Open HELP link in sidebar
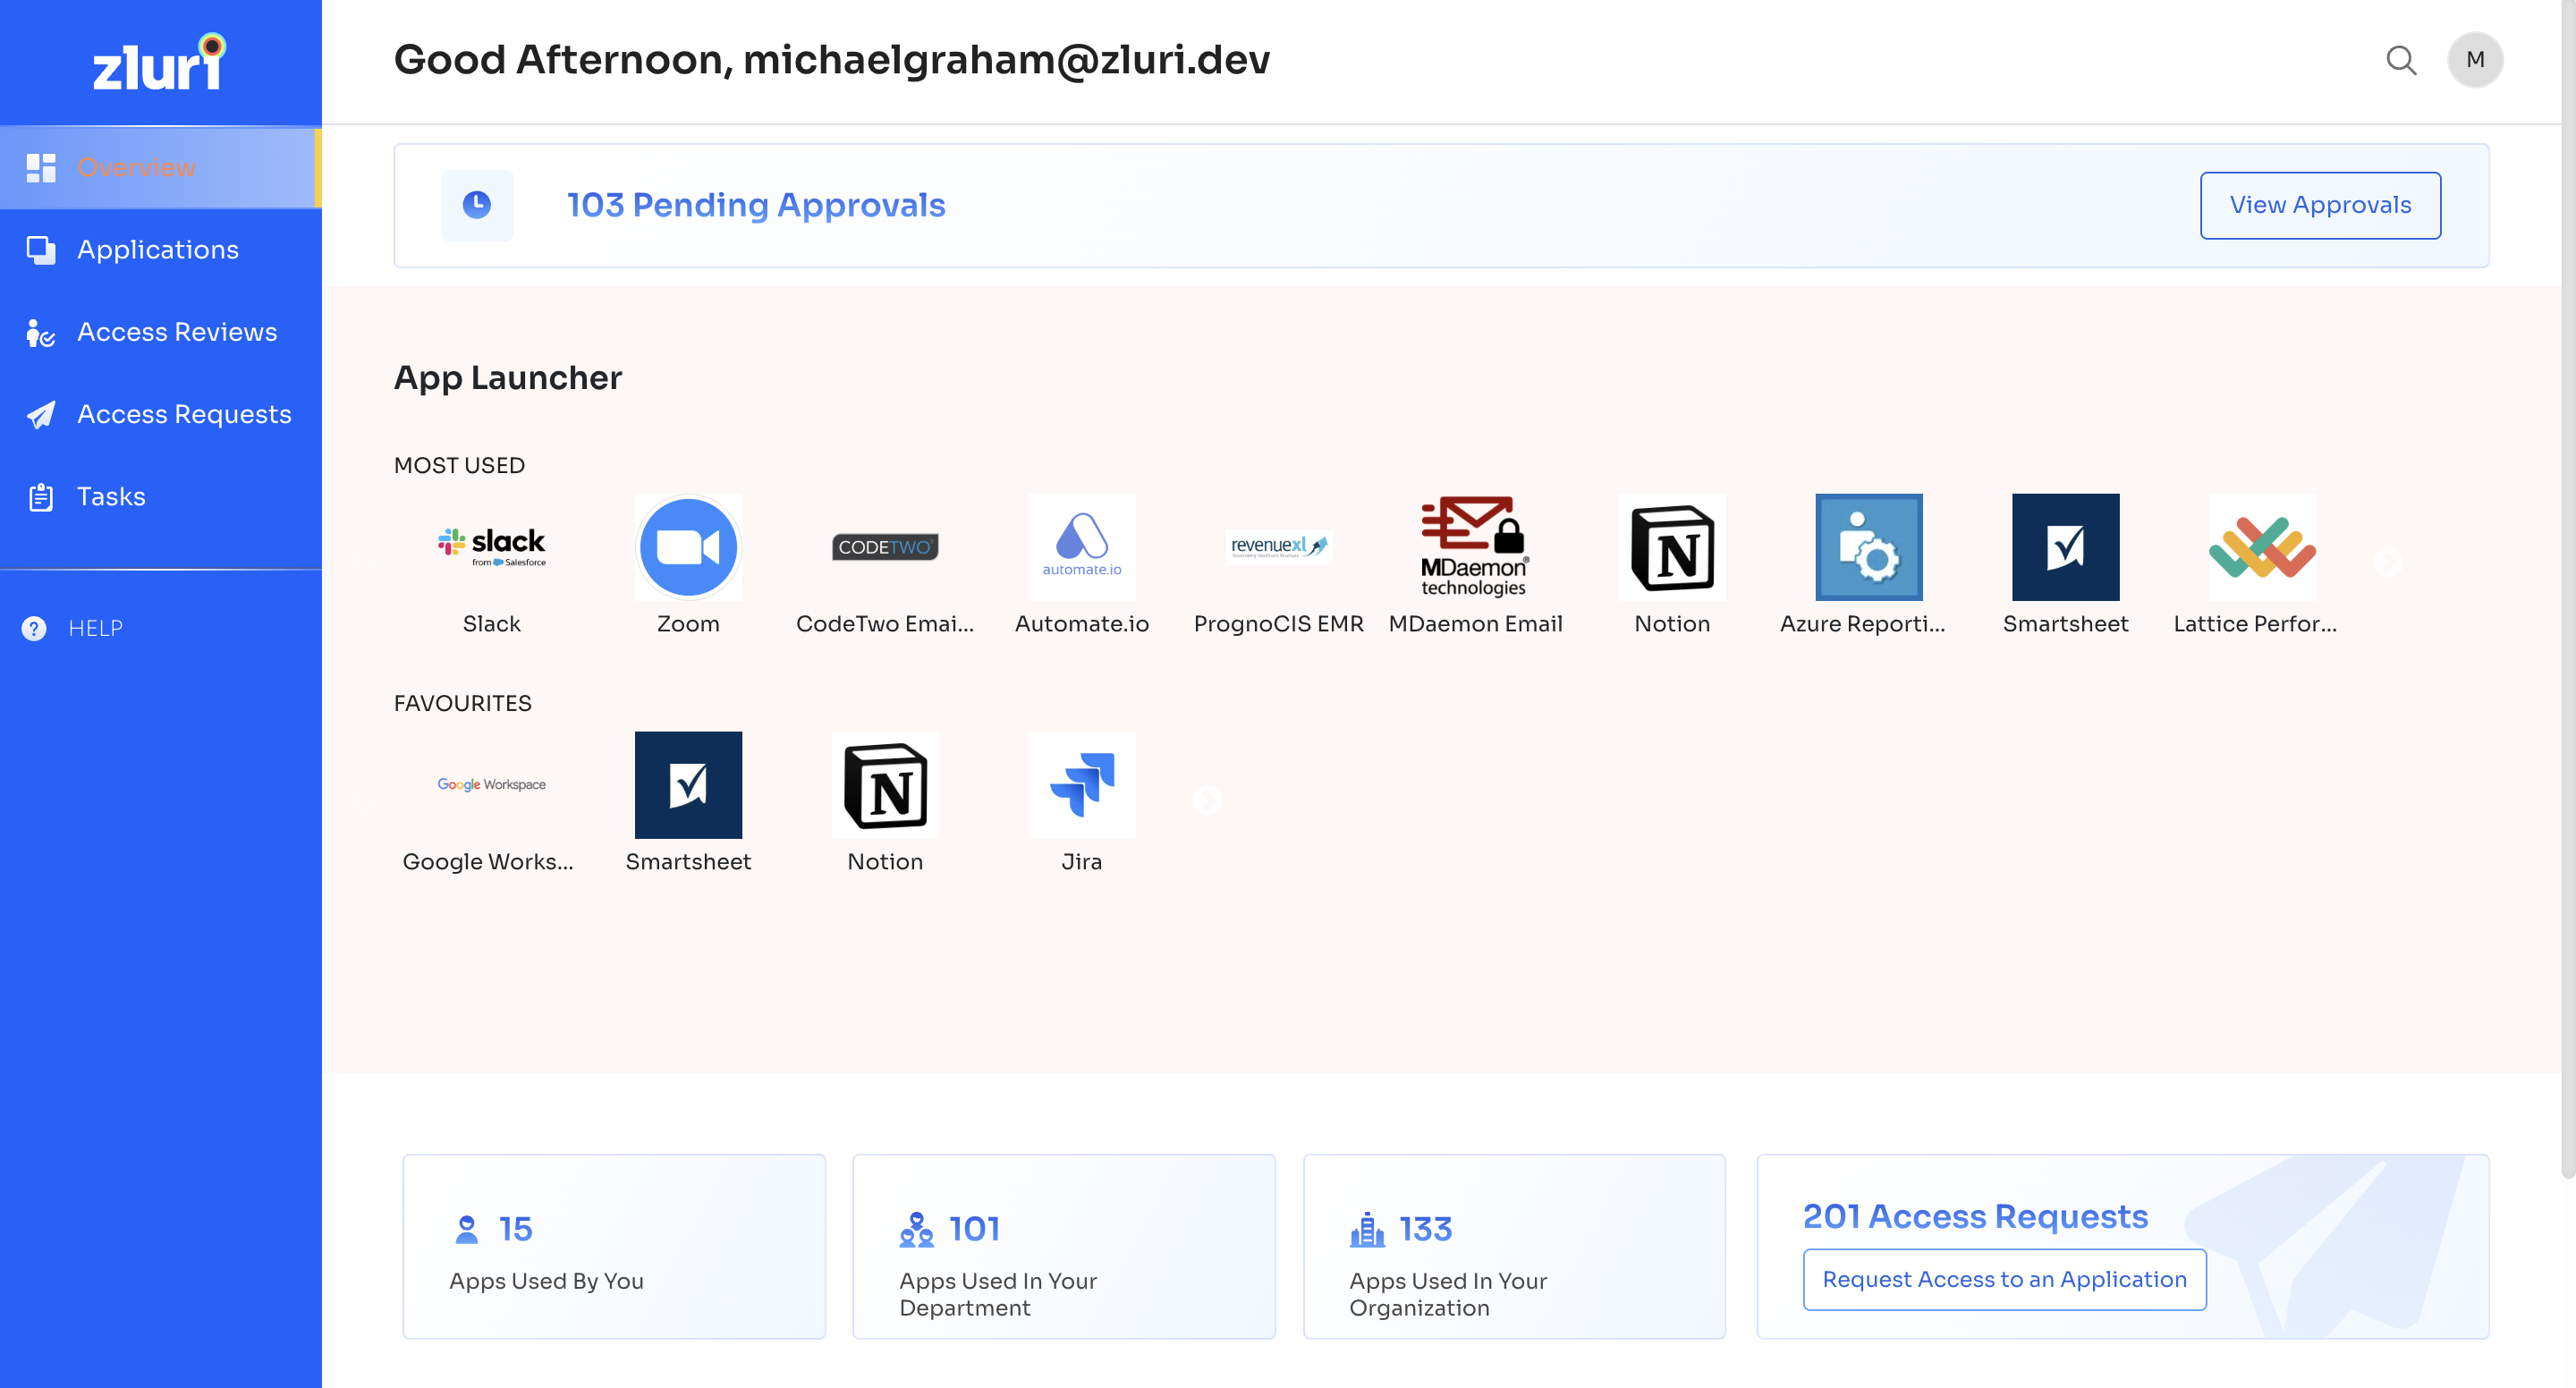 point(94,628)
